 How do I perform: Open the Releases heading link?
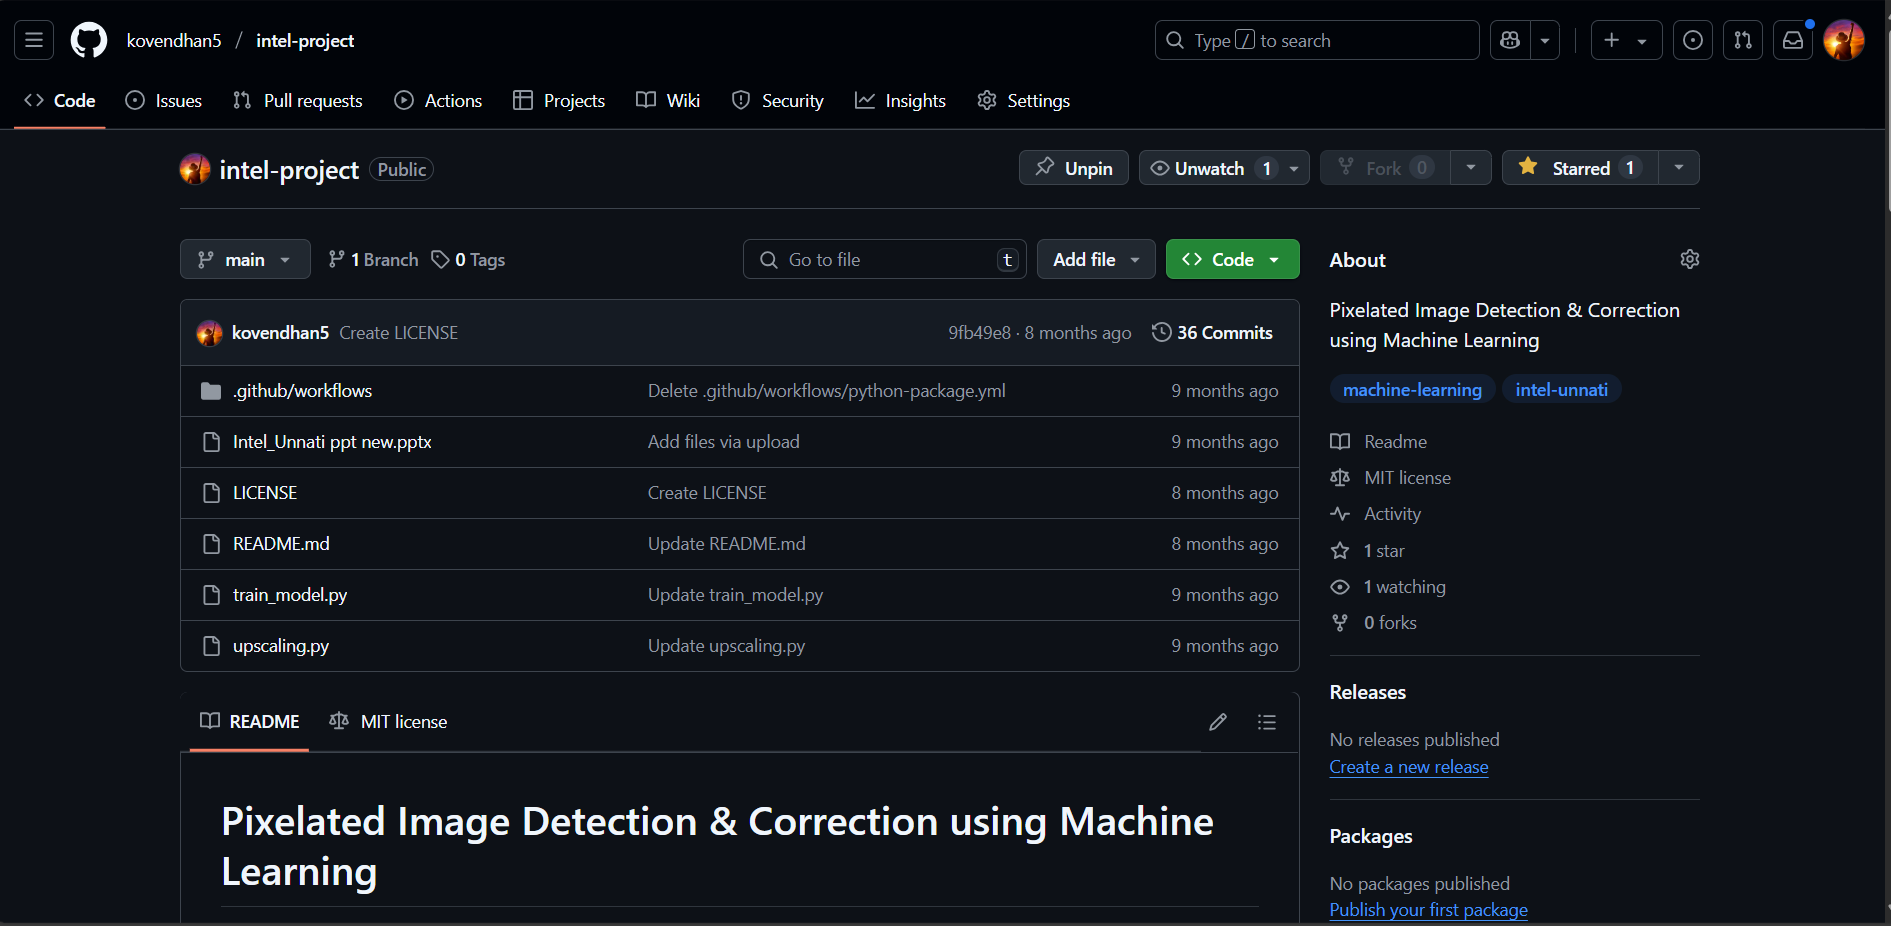pos(1367,692)
